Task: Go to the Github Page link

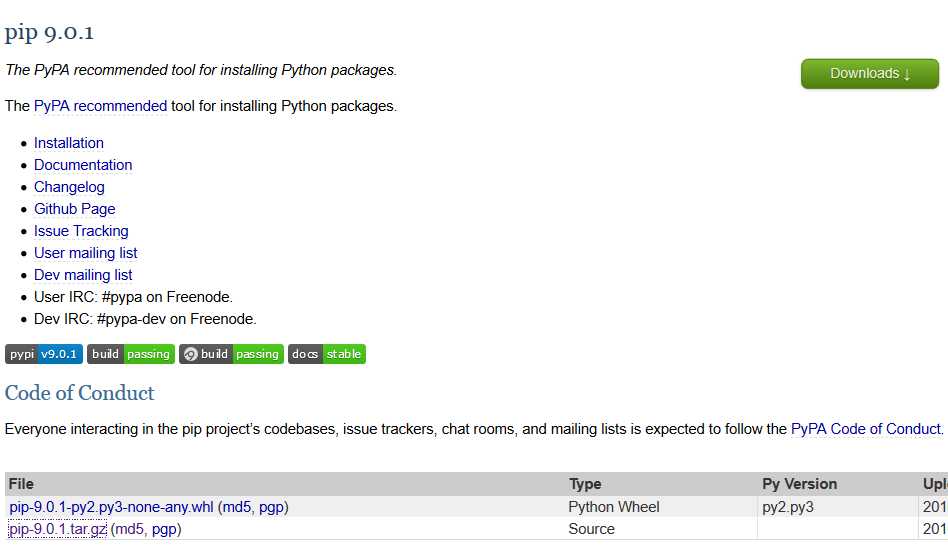Action: pyautogui.click(x=74, y=209)
